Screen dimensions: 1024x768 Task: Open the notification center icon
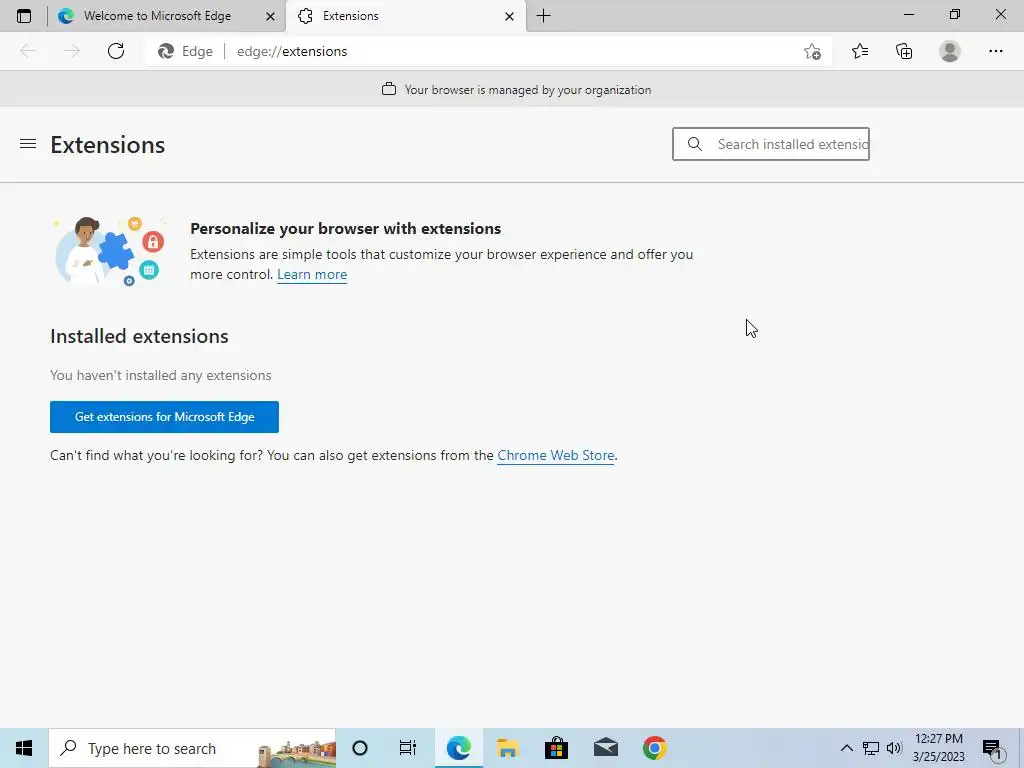pos(993,748)
